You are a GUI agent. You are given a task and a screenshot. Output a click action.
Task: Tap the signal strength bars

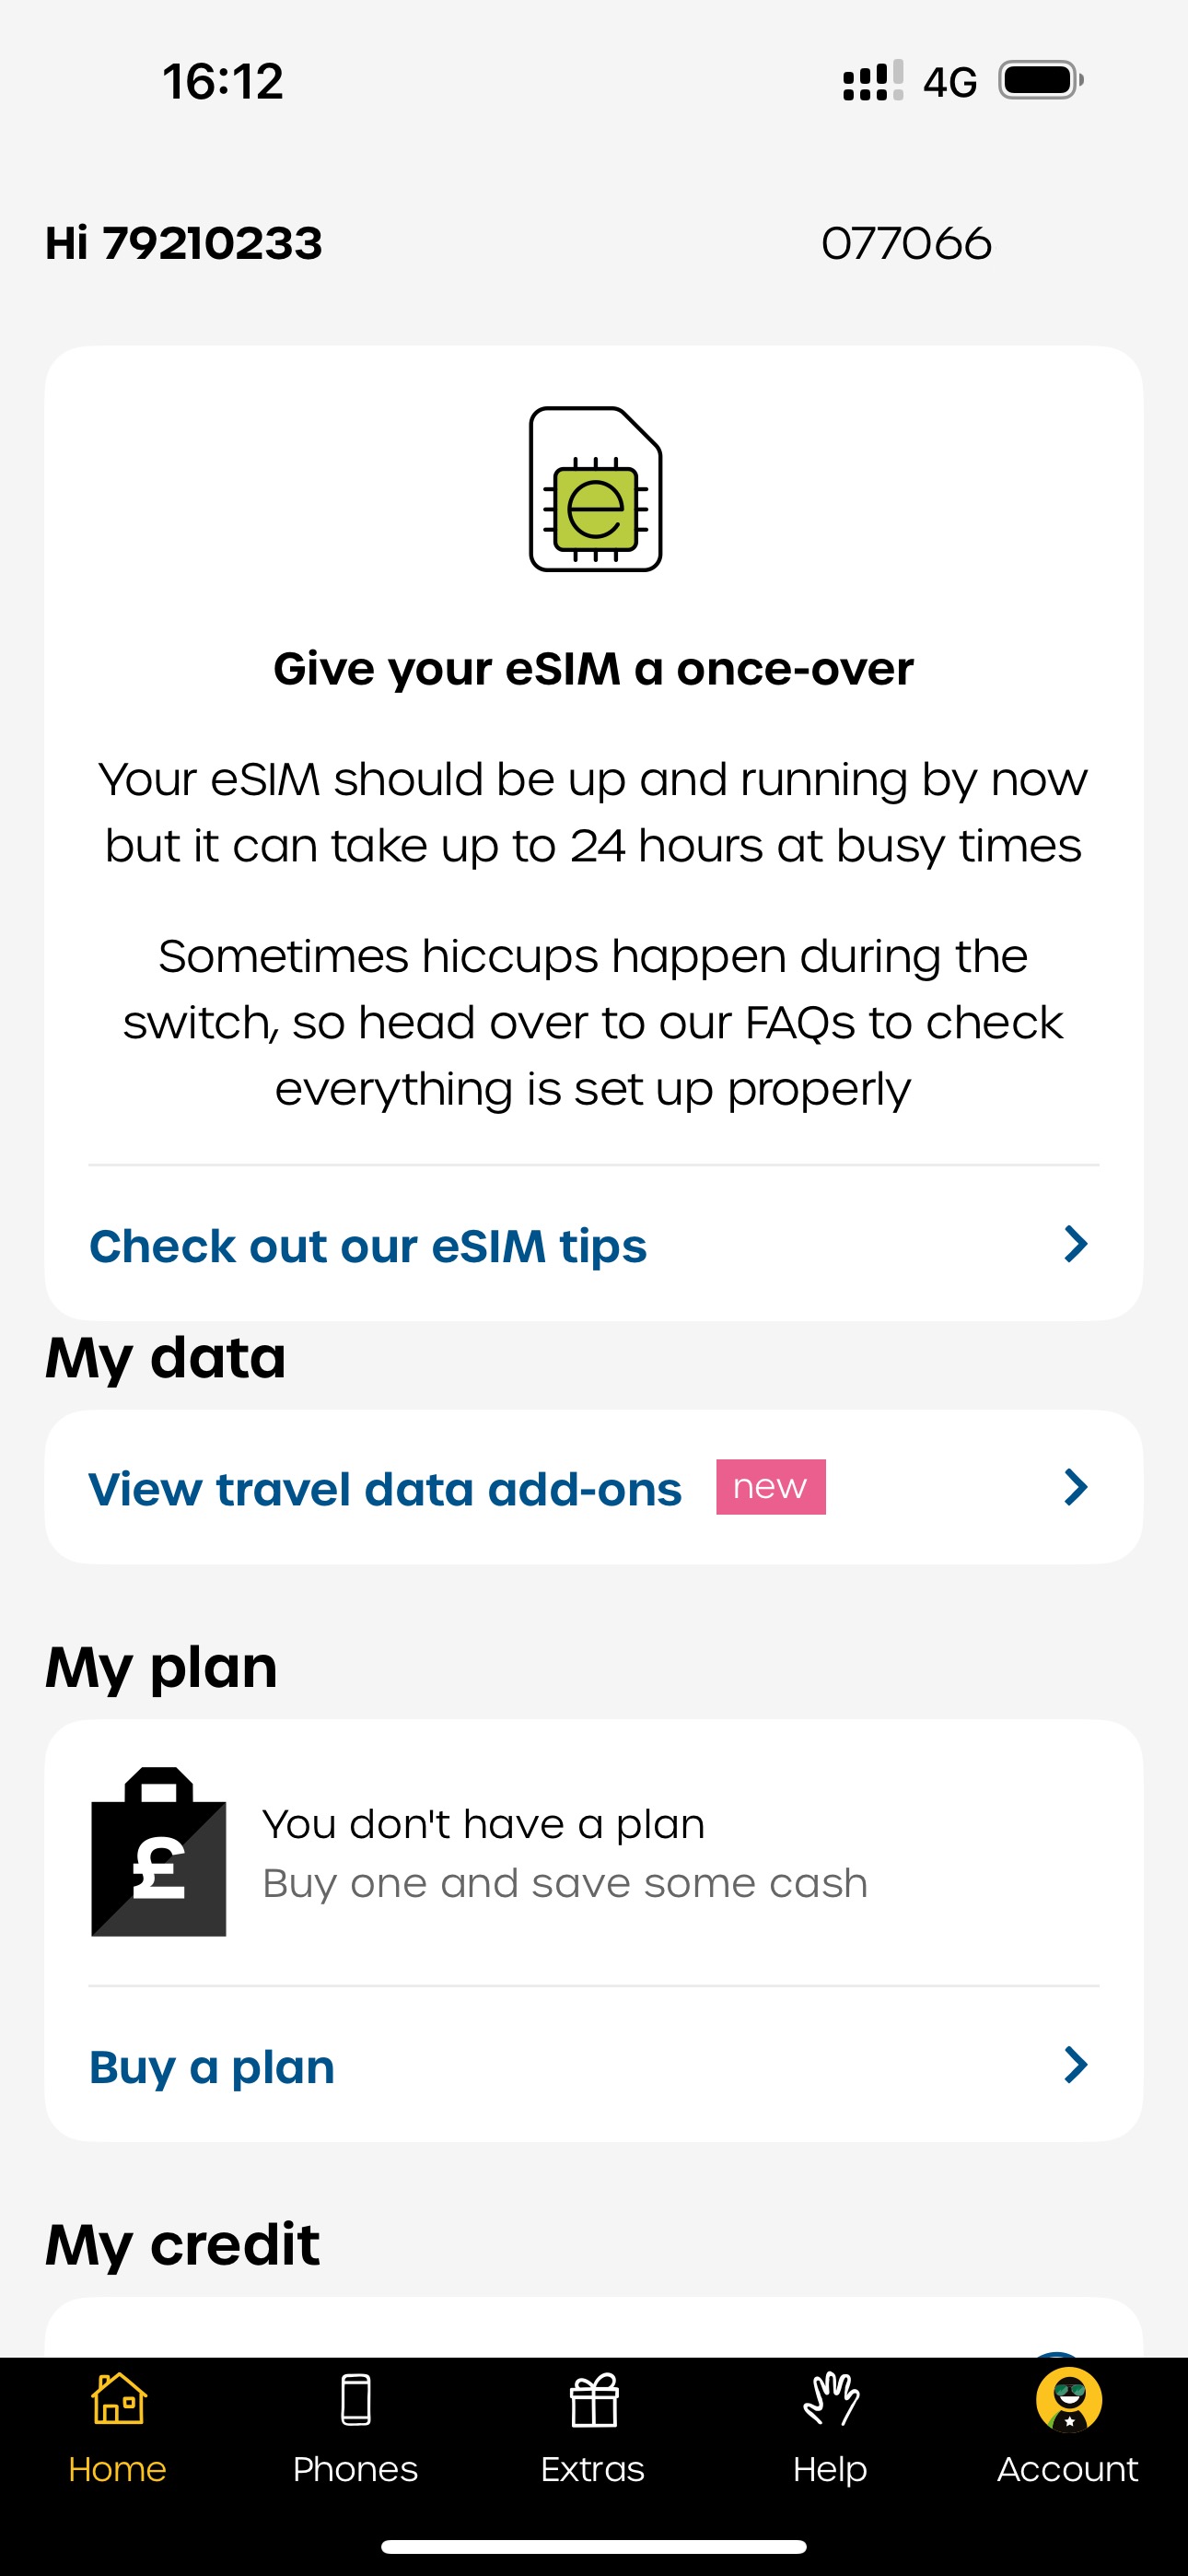(873, 81)
